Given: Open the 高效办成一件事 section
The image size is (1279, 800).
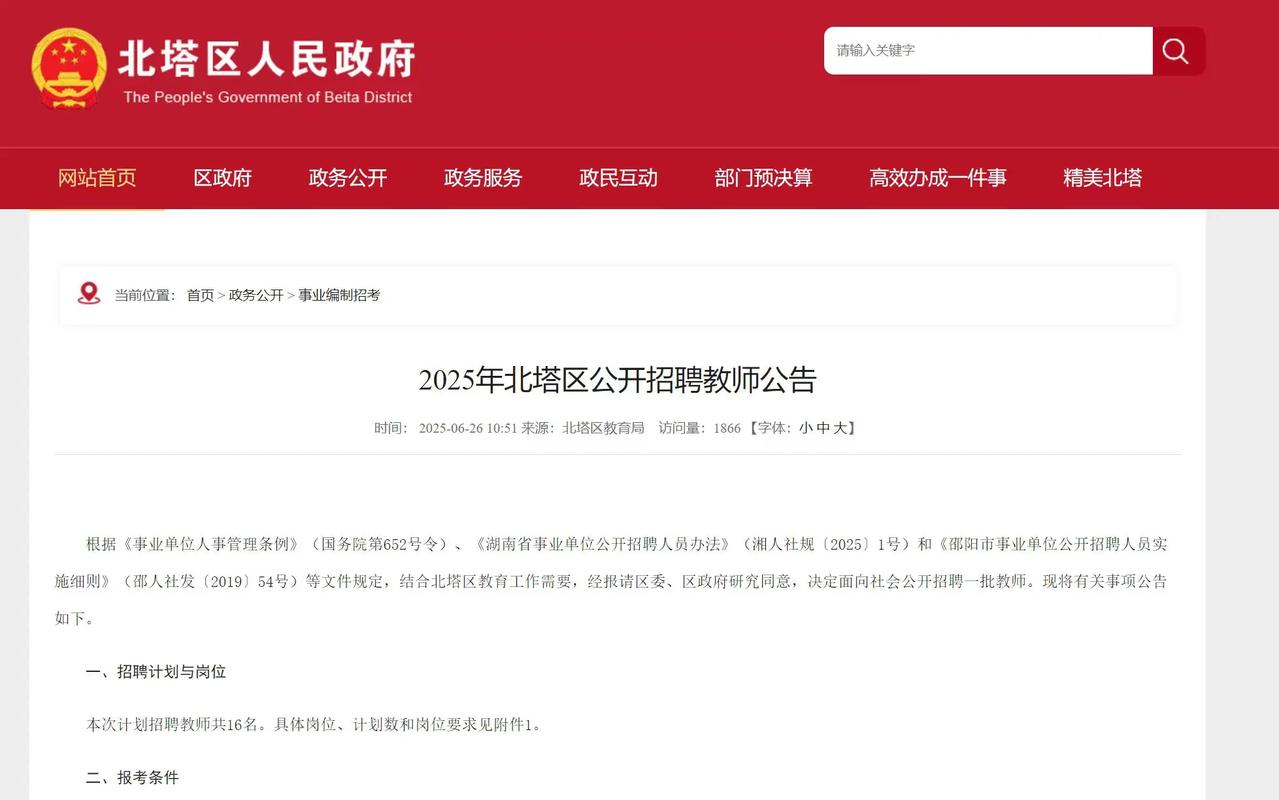Looking at the screenshot, I should pos(937,178).
